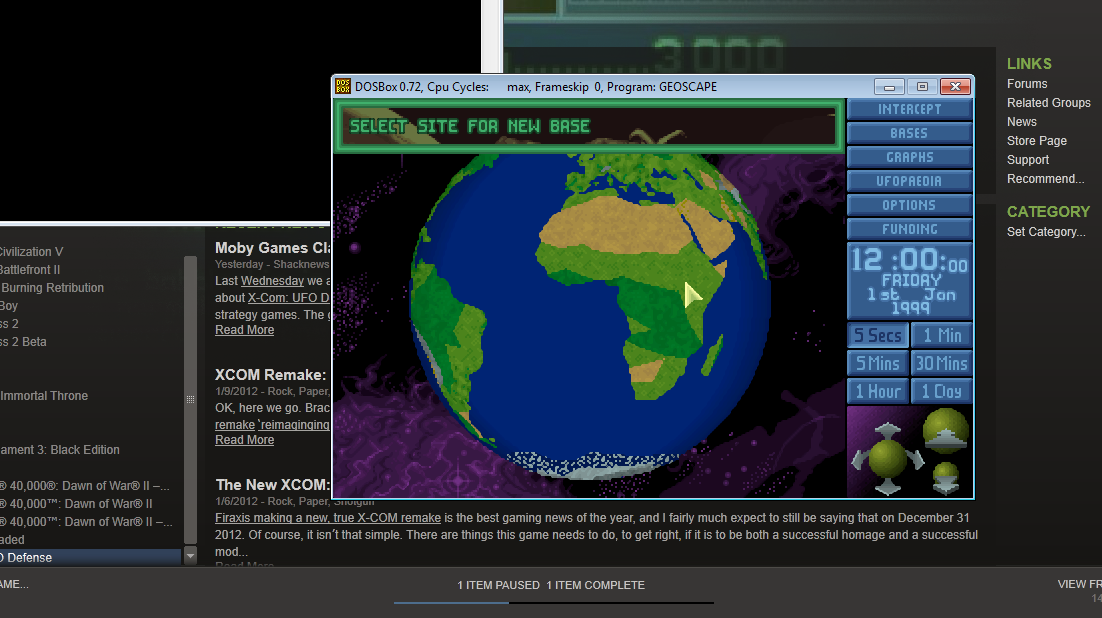The image size is (1102, 618).
Task: Maximize the DOSBox window
Action: [x=922, y=86]
